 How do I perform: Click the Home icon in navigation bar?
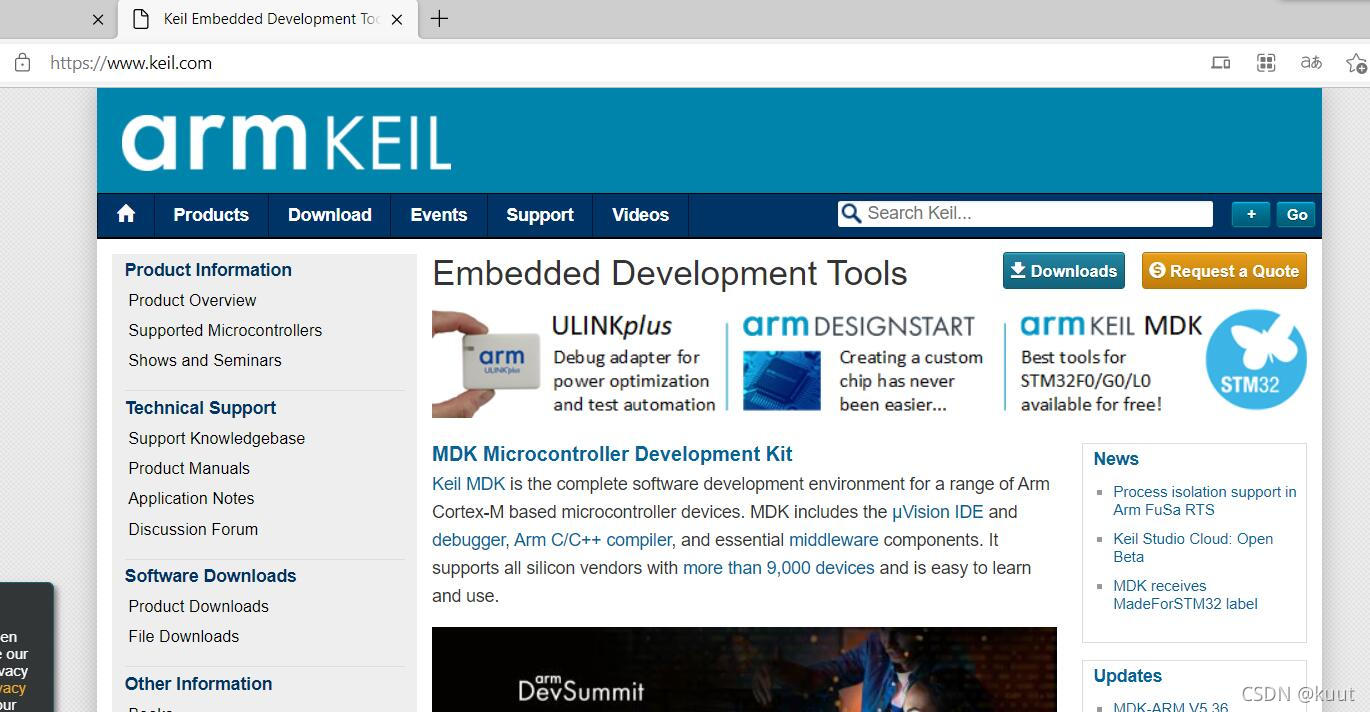(x=126, y=214)
